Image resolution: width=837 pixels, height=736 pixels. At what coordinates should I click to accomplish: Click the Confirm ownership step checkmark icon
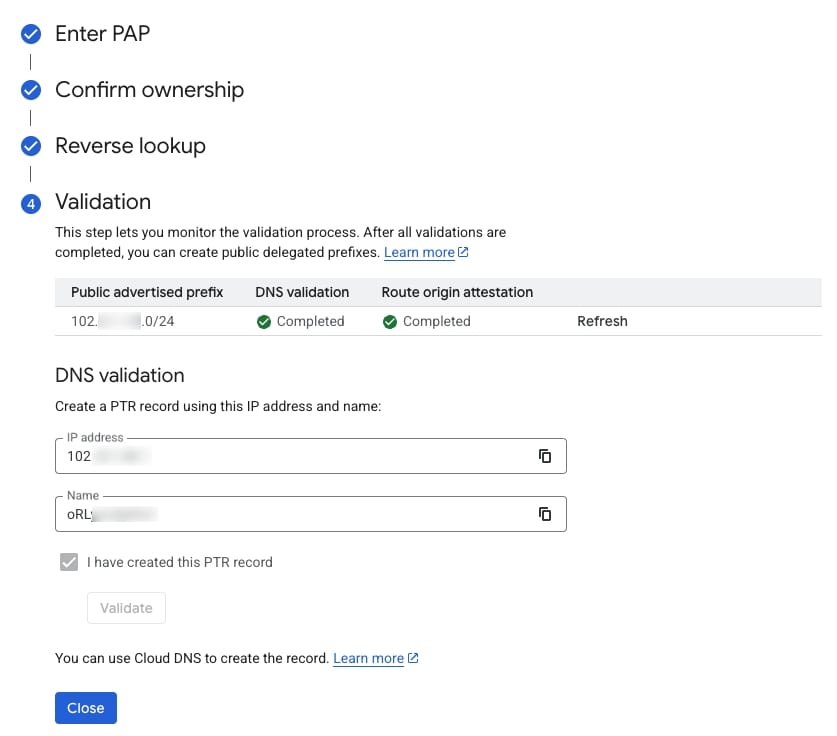pyautogui.click(x=31, y=90)
